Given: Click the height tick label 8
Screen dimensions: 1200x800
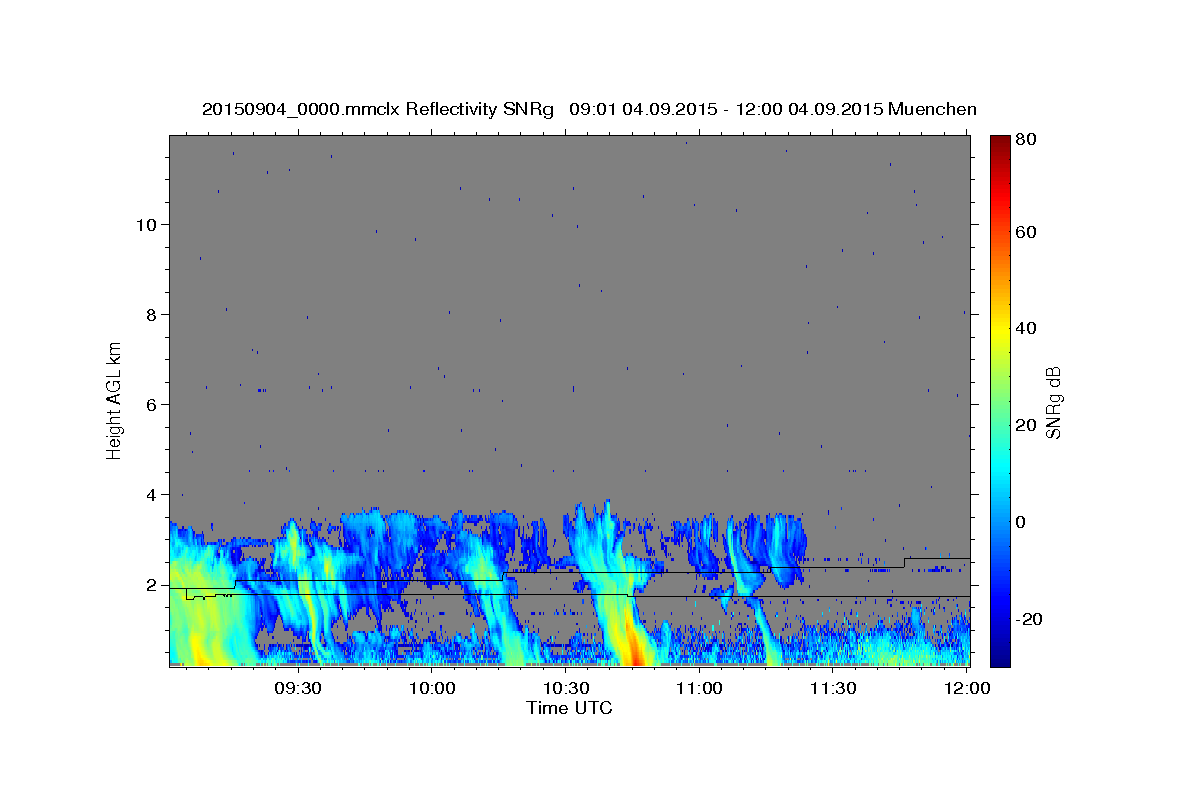Looking at the screenshot, I should (x=153, y=314).
